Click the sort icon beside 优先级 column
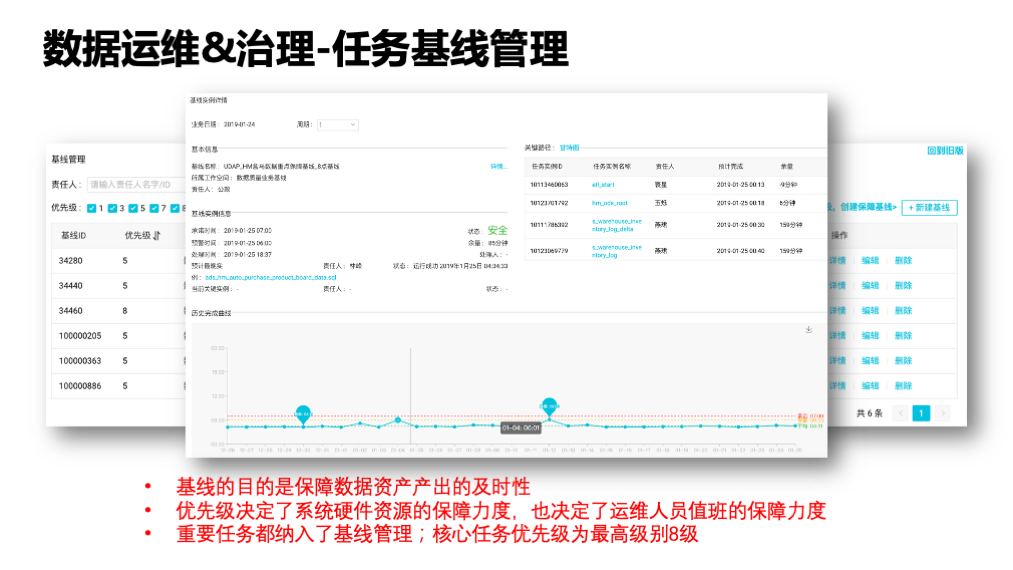 [157, 236]
